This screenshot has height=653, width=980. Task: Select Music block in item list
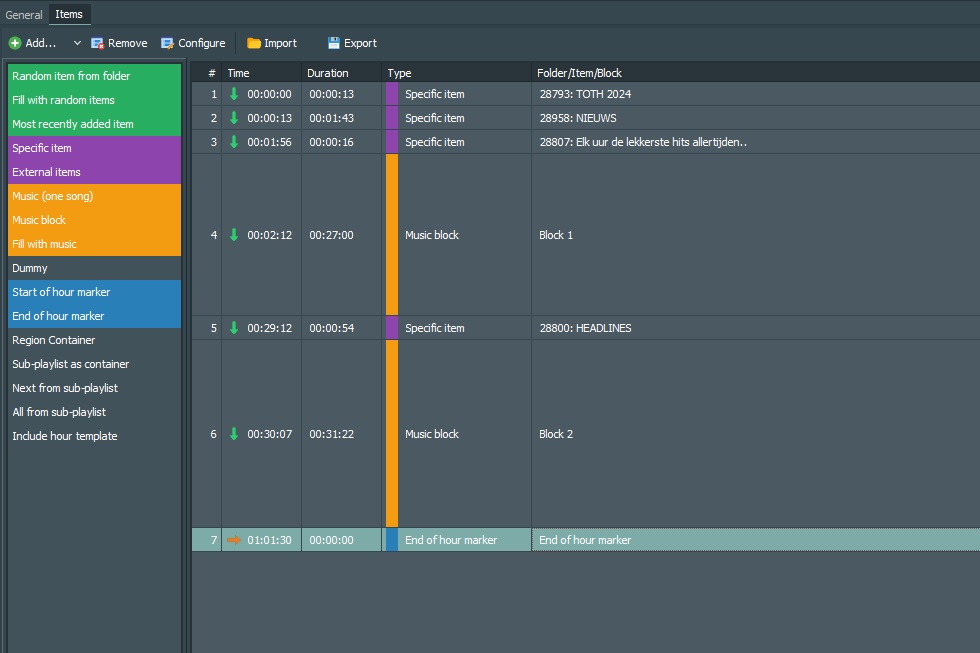pos(39,220)
